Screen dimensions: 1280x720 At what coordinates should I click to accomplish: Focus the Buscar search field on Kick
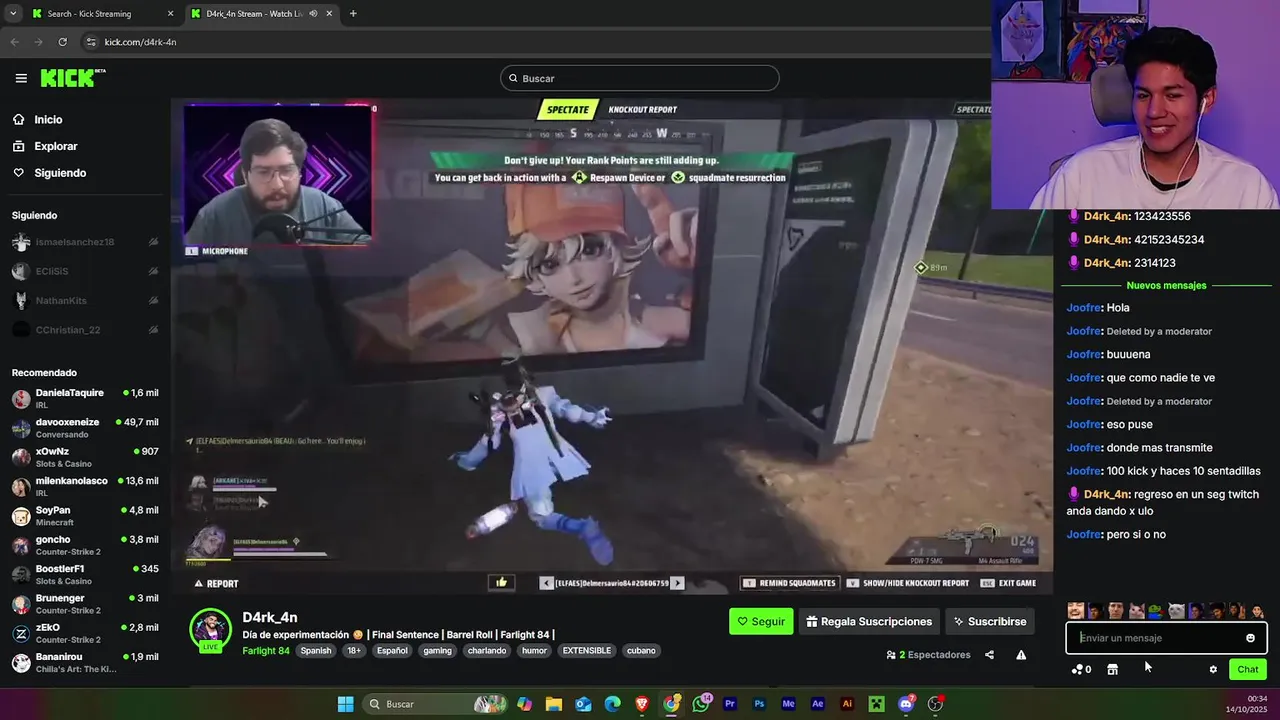[x=640, y=78]
